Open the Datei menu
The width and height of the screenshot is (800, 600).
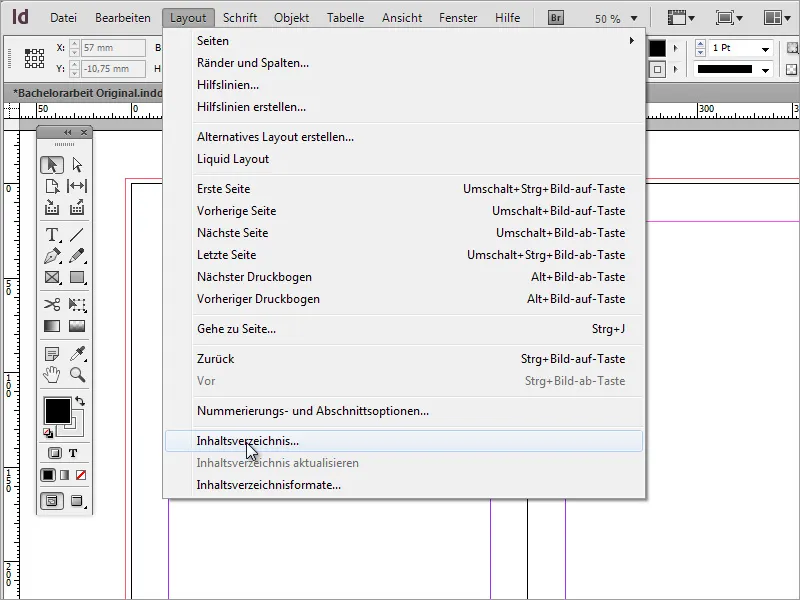pyautogui.click(x=63, y=18)
